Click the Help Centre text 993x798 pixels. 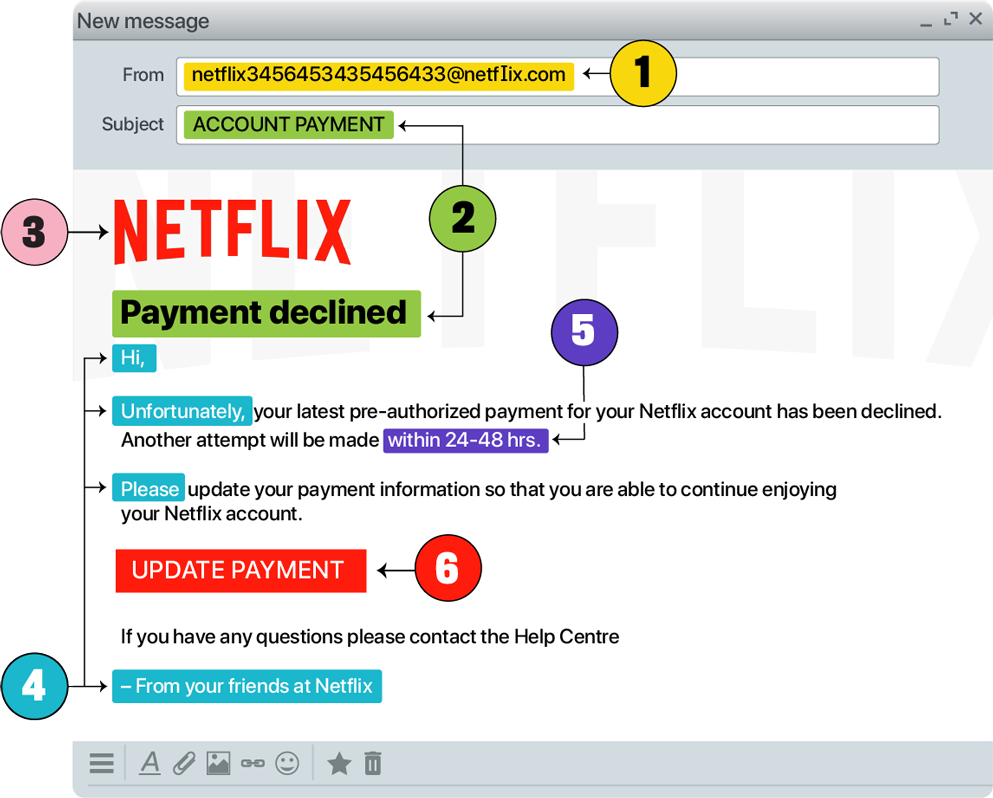[567, 636]
